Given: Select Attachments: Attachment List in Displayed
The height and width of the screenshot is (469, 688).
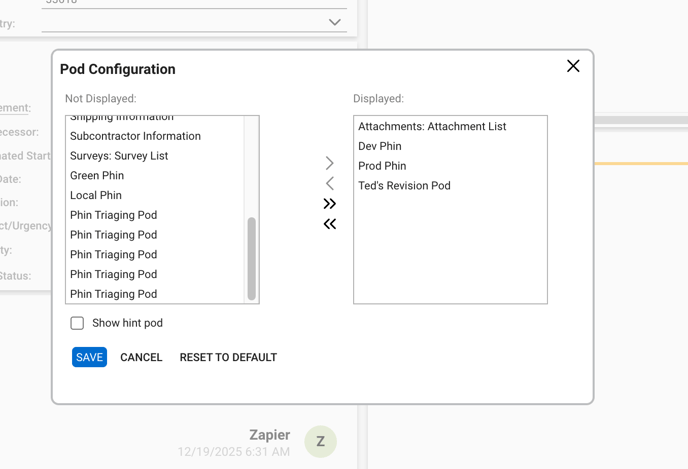Looking at the screenshot, I should tap(432, 127).
